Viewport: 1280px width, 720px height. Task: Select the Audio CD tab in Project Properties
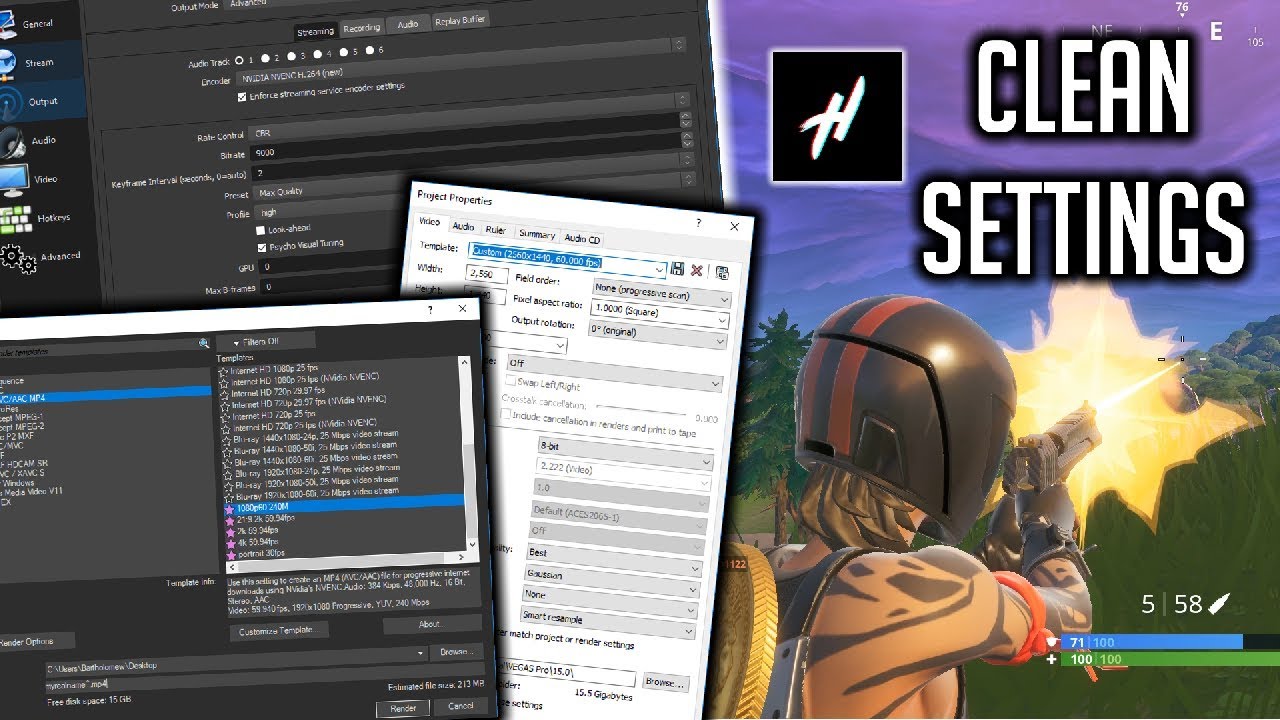pyautogui.click(x=582, y=239)
